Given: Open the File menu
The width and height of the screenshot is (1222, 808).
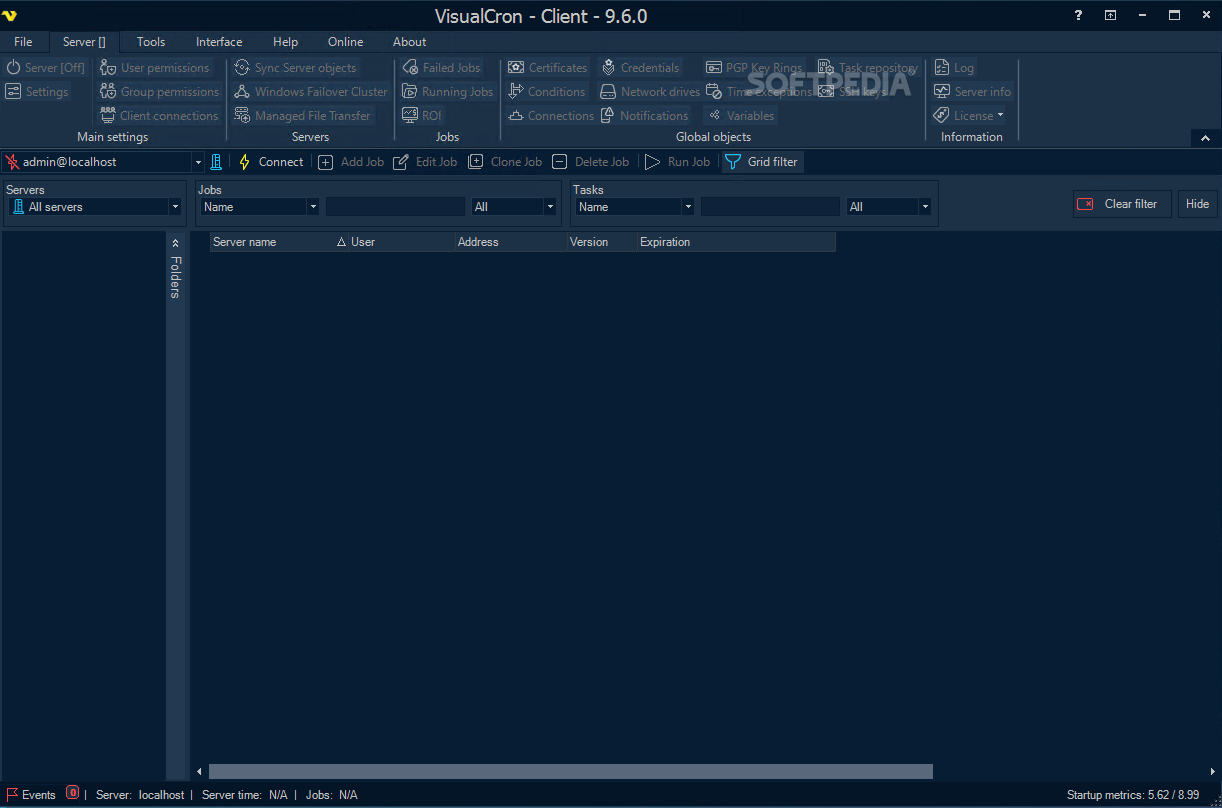Looking at the screenshot, I should [23, 42].
